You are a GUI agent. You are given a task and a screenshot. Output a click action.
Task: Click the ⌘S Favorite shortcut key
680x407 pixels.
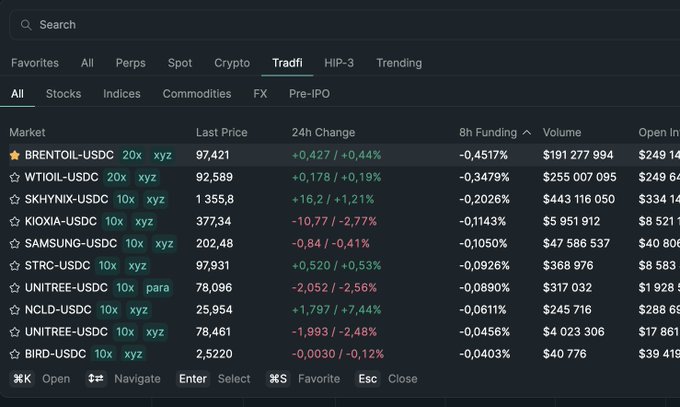click(278, 379)
